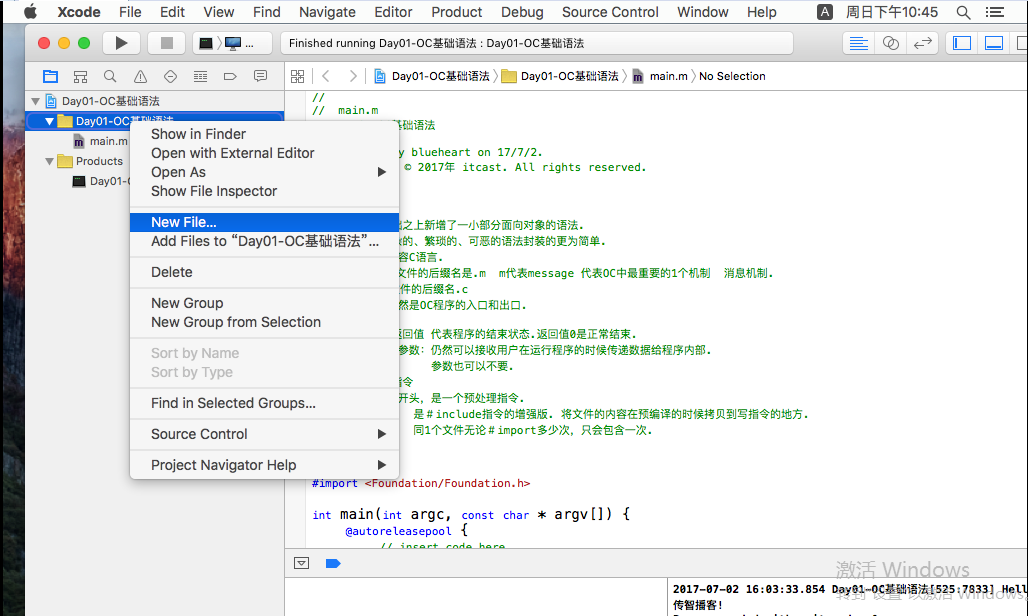Collapse the Products folder
1028x616 pixels.
(x=49, y=161)
